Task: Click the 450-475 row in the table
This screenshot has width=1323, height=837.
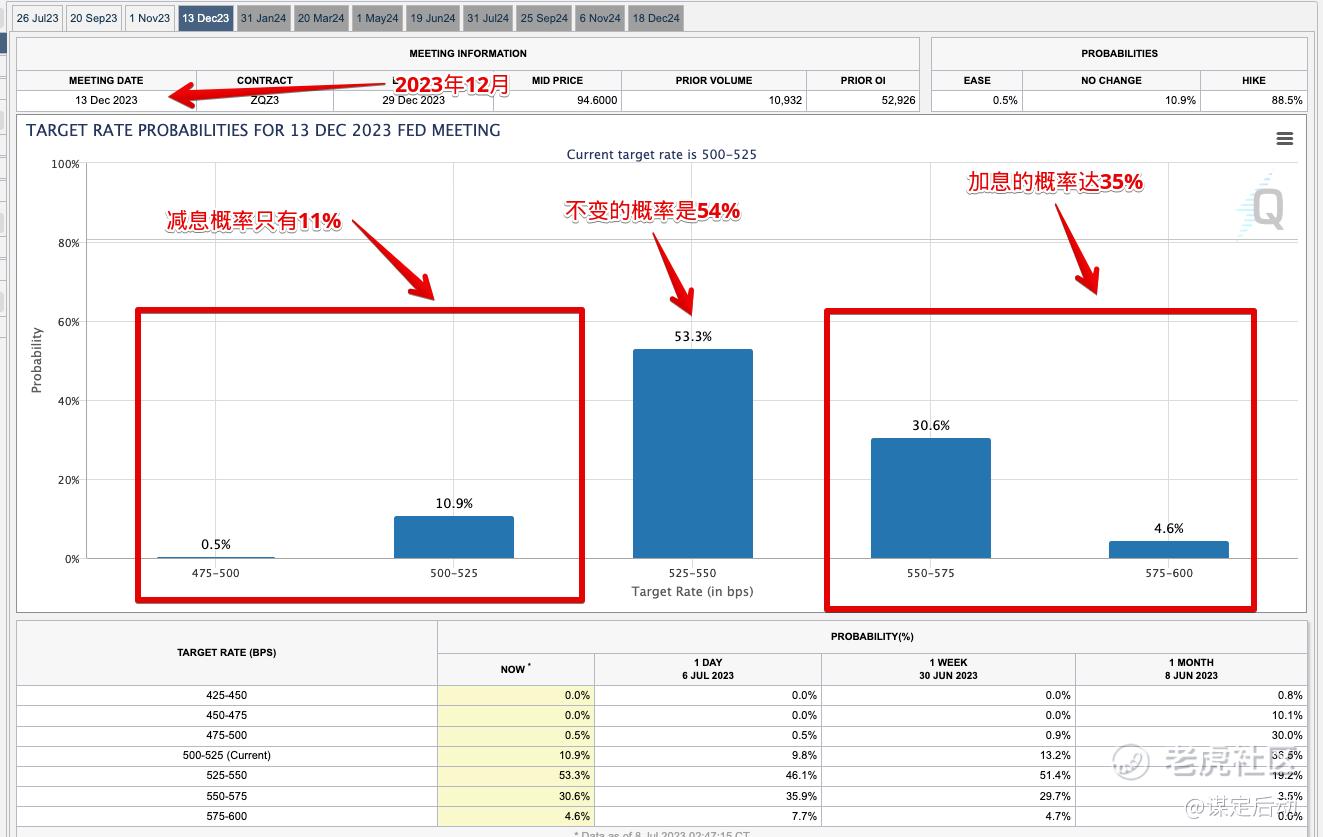Action: pyautogui.click(x=662, y=715)
